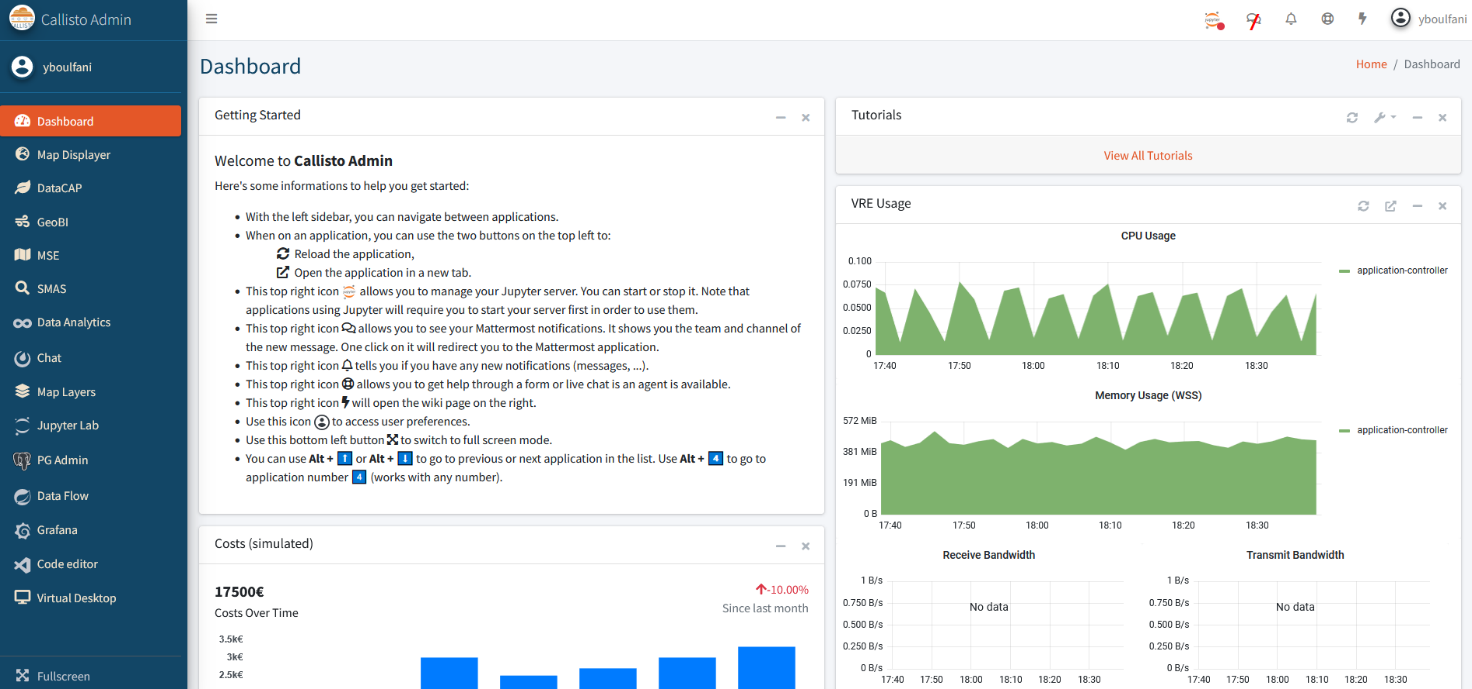Toggle application-controller series in CPU Usage legend

point(1393,271)
